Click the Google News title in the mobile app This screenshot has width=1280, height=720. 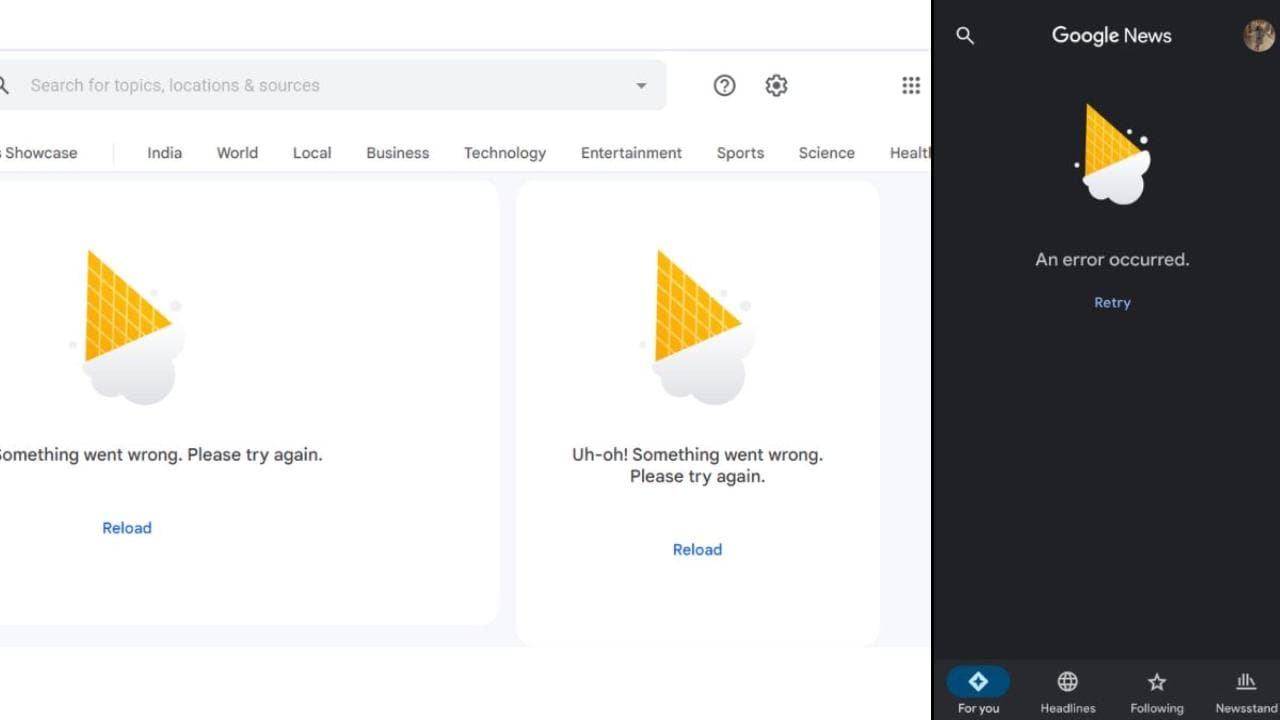[x=1111, y=35]
